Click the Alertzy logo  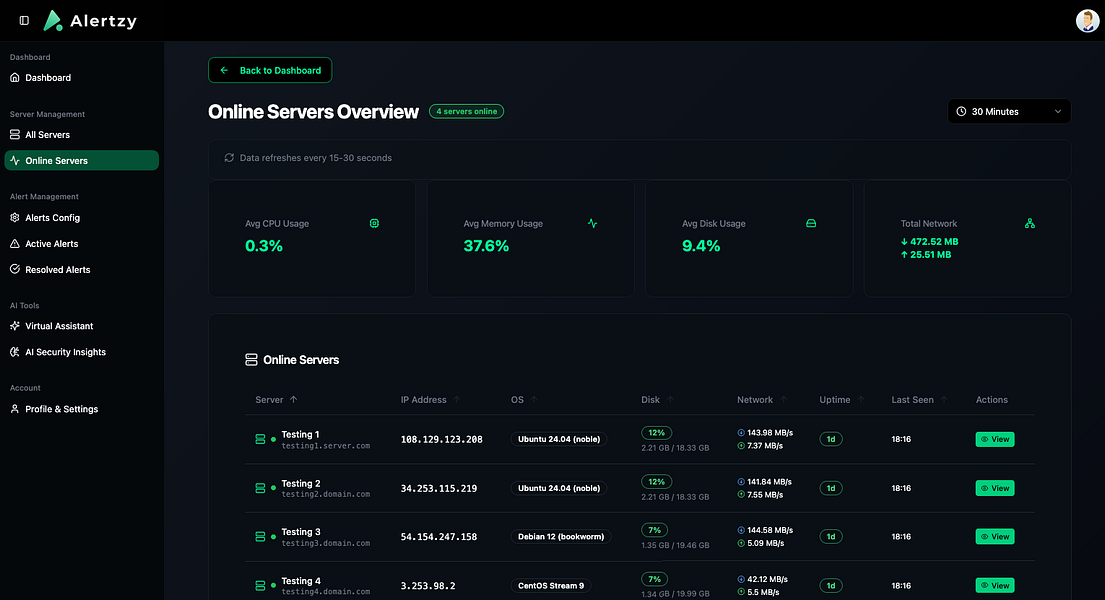point(89,21)
